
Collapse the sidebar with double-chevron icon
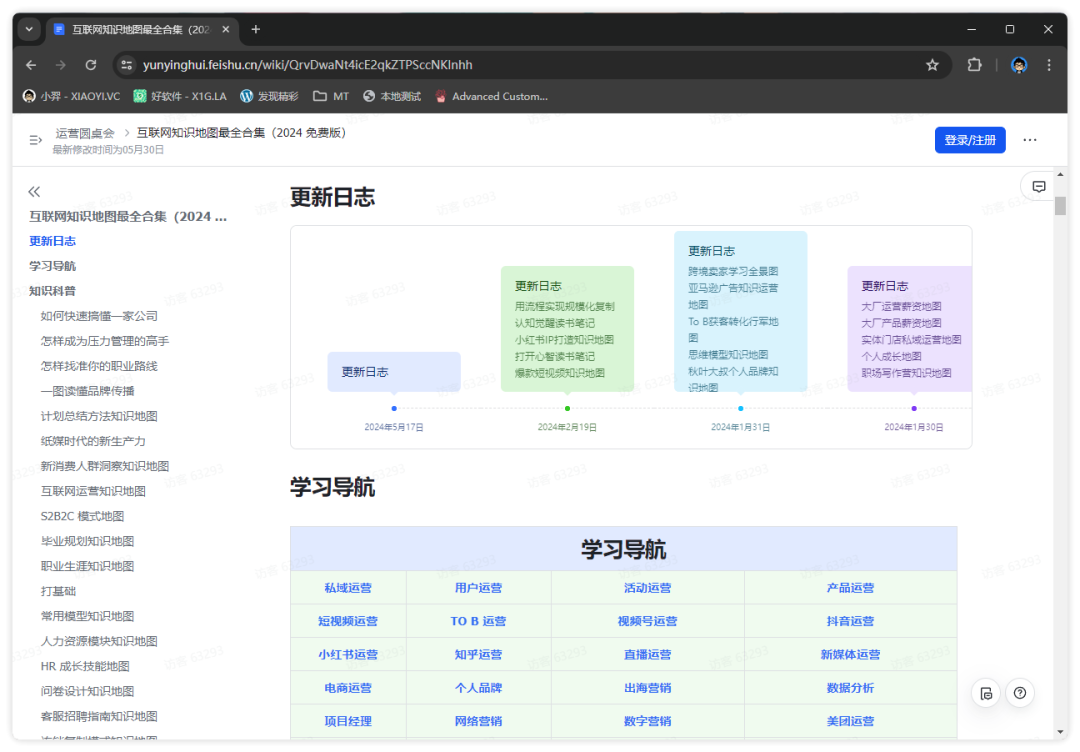[x=34, y=191]
